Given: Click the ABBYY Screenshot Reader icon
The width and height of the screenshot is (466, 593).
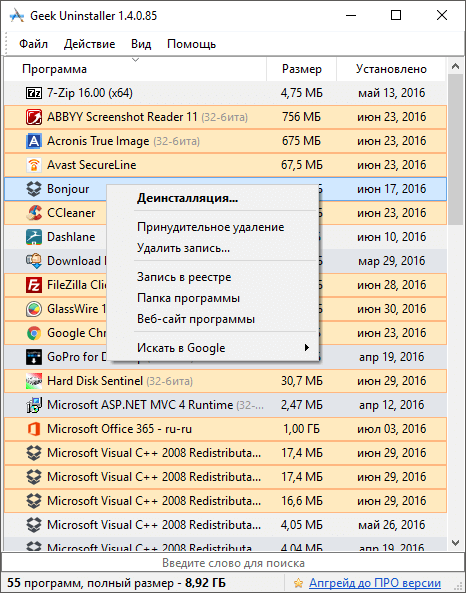Looking at the screenshot, I should (x=34, y=117).
